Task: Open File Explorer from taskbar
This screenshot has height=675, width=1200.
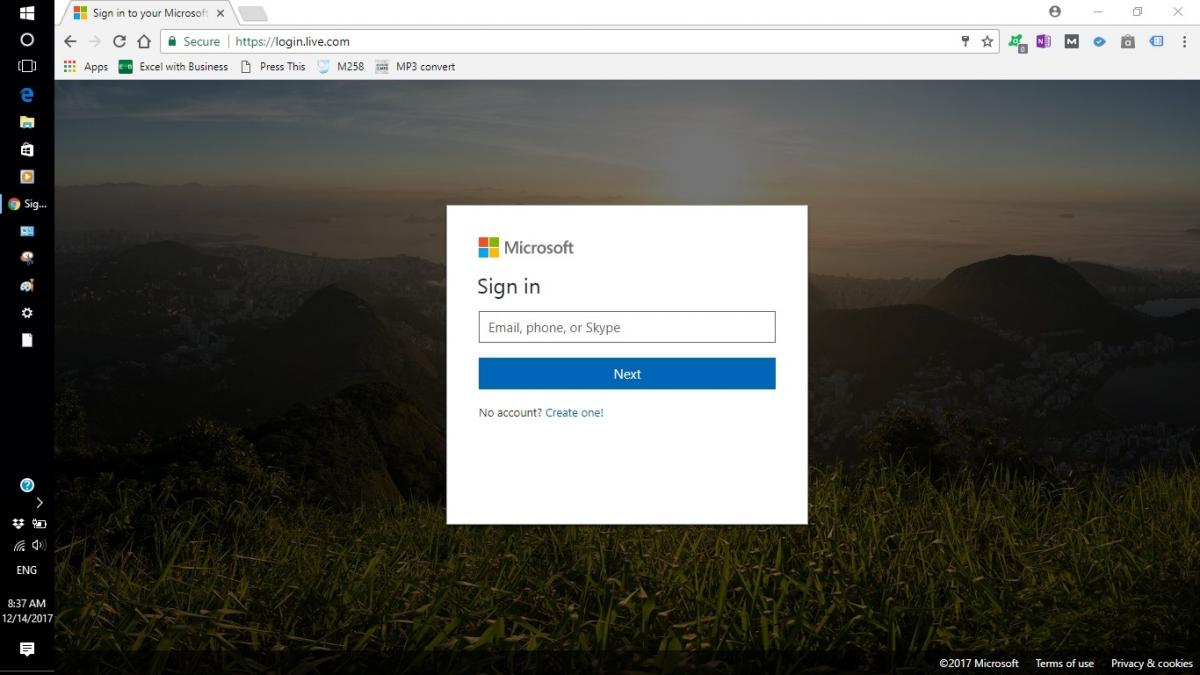Action: pyautogui.click(x=27, y=122)
